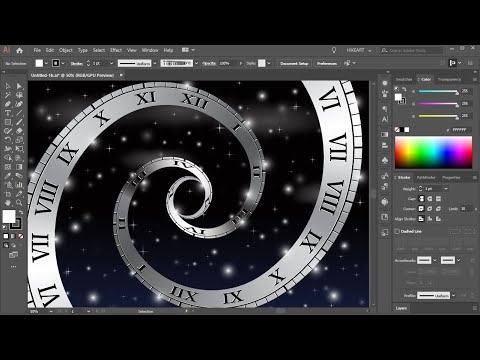Select the Shape Builder tool

tap(8, 158)
